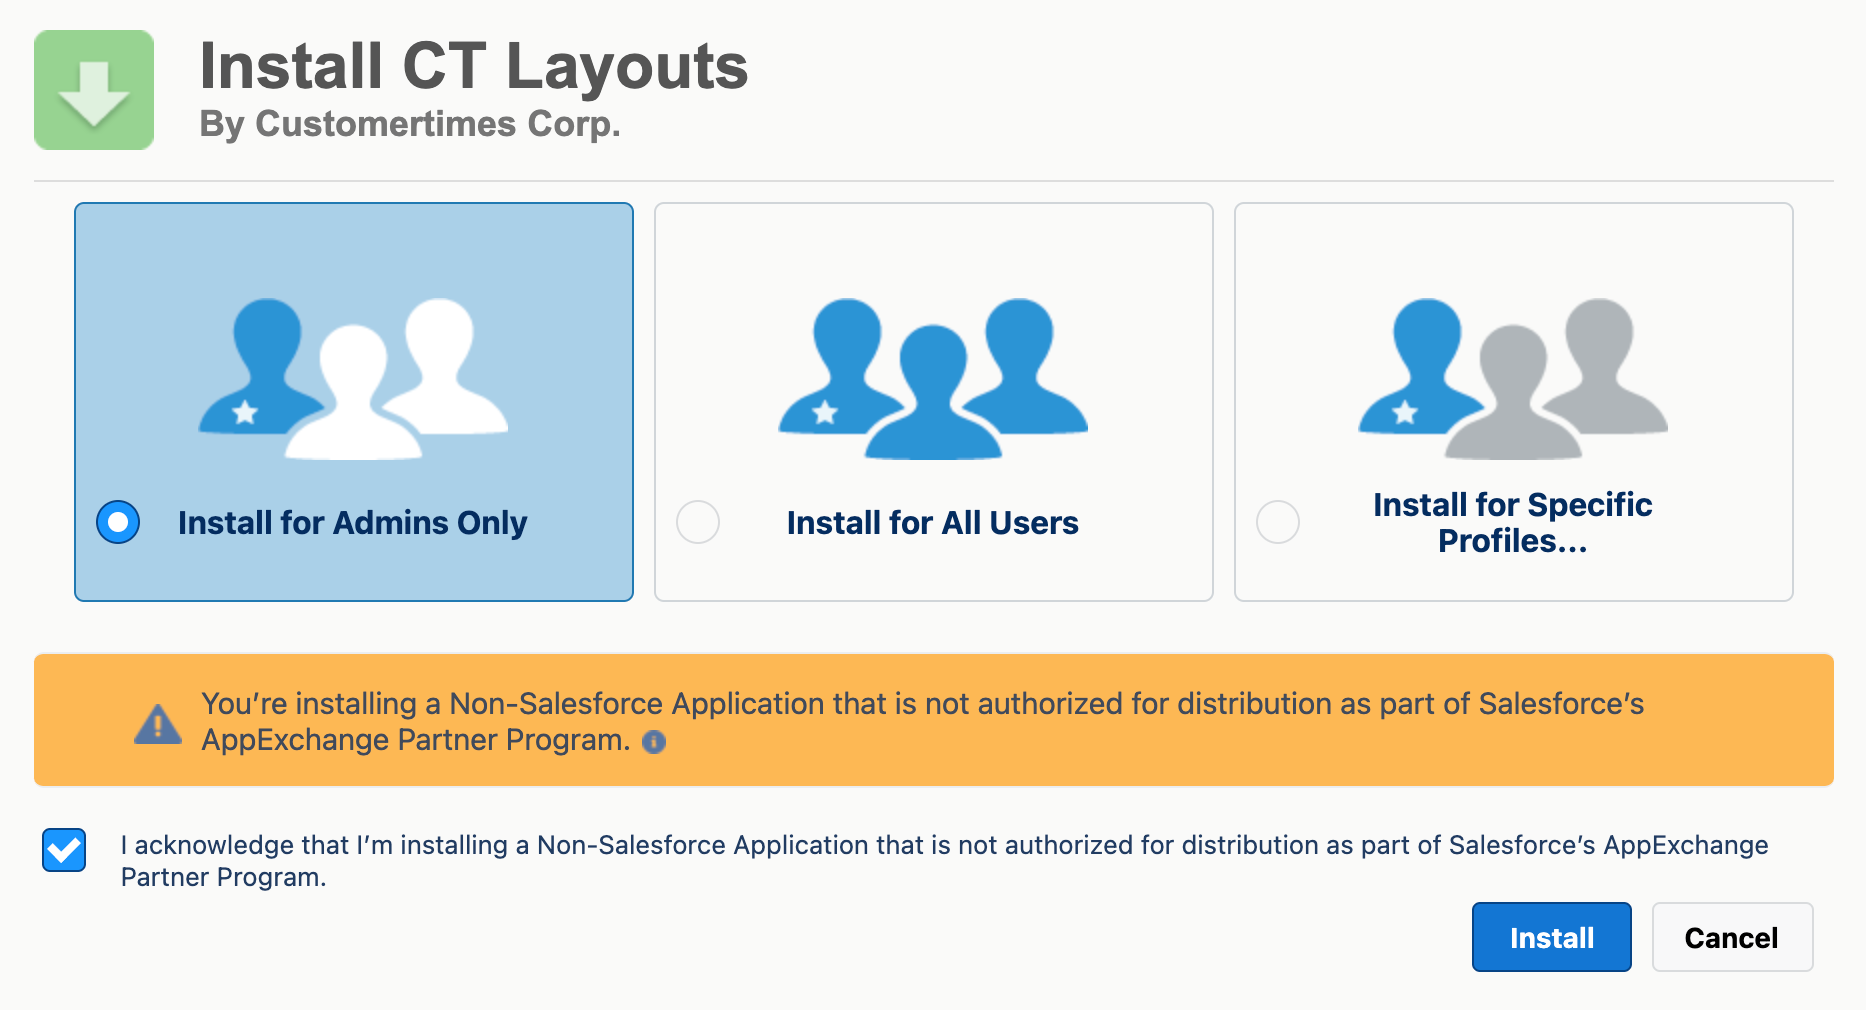The image size is (1866, 1010).
Task: Click the Install for Specific Profiles card
Action: click(x=1513, y=402)
